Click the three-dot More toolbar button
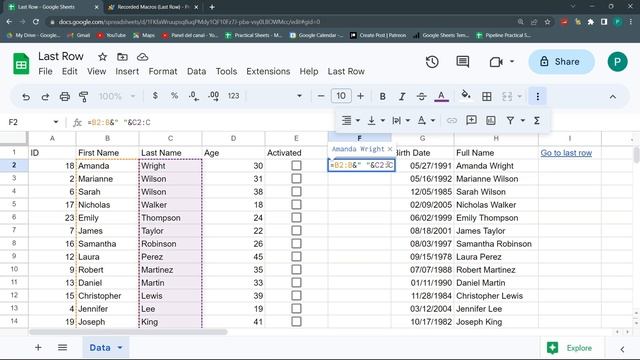The width and height of the screenshot is (640, 360). point(538,96)
